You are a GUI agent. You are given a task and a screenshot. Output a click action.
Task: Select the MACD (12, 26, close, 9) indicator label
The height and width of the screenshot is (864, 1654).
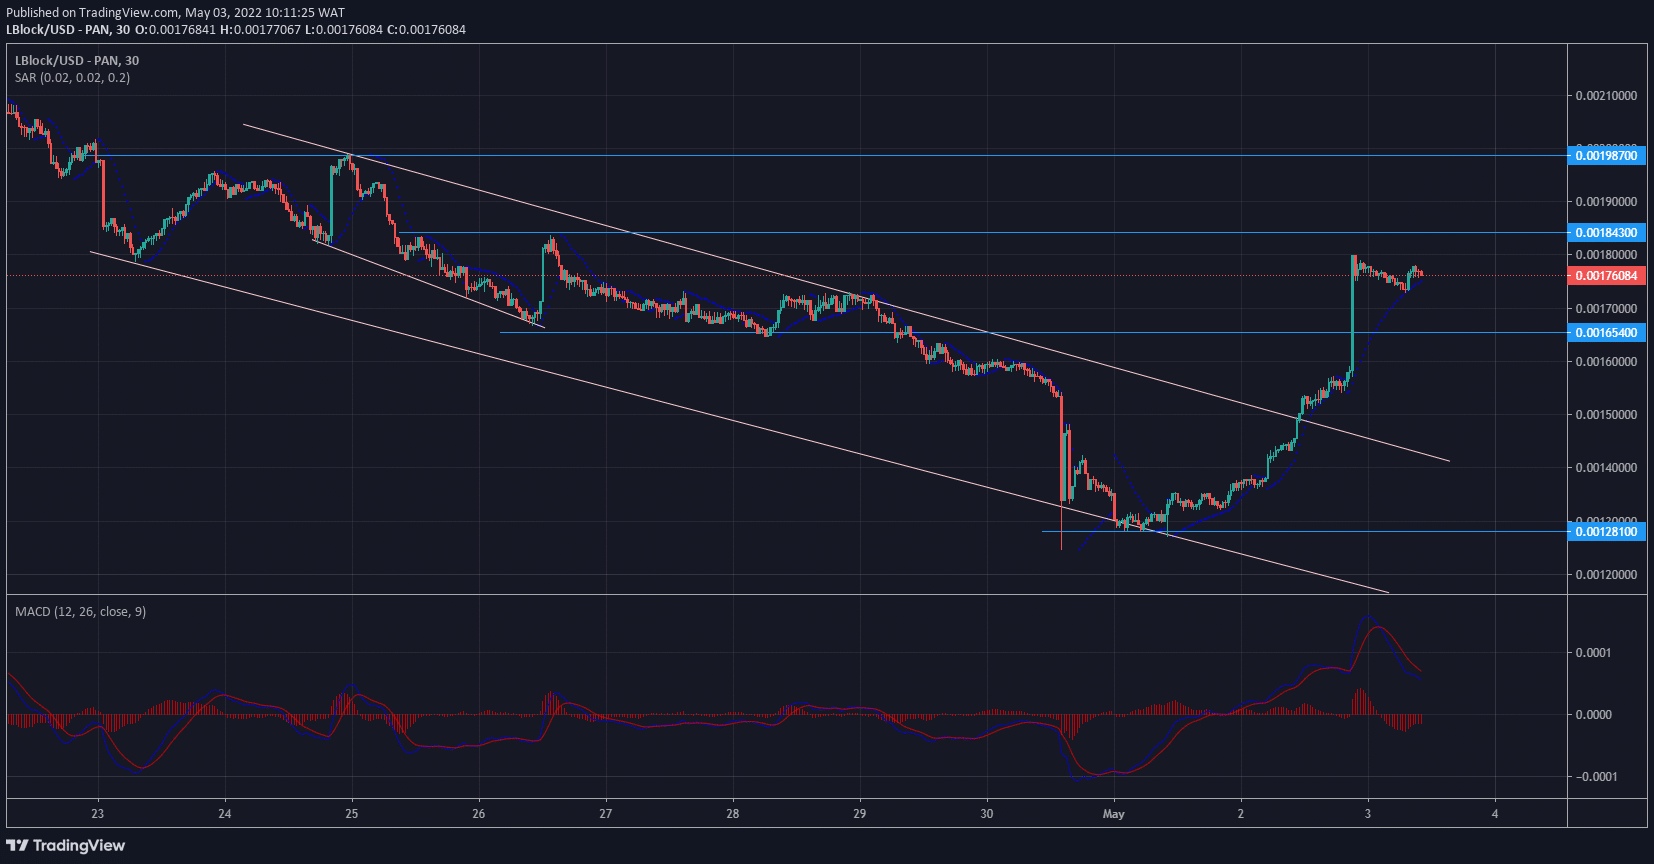[80, 612]
